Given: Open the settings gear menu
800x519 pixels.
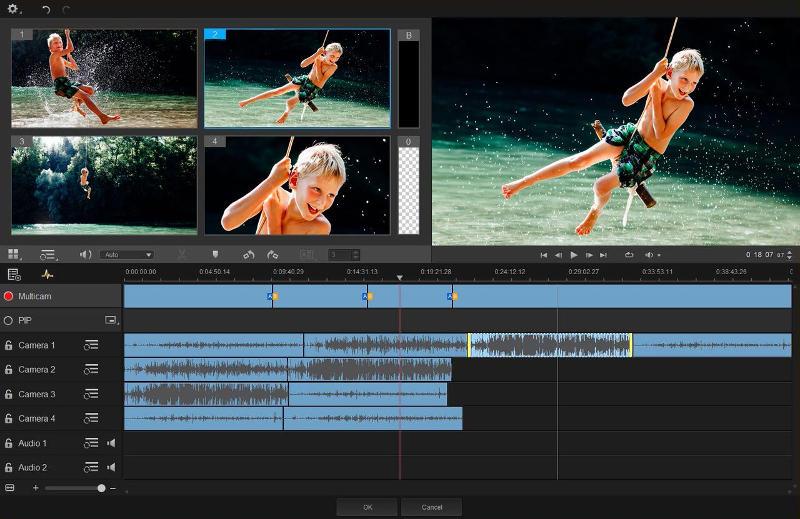Looking at the screenshot, I should click(x=13, y=9).
